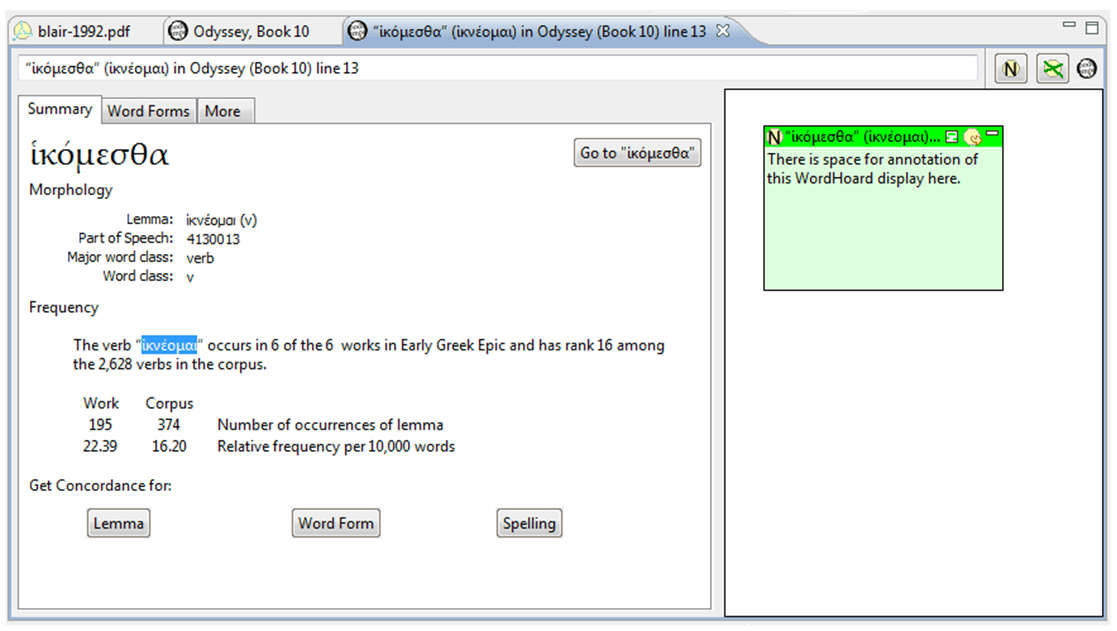The width and height of the screenshot is (1117, 631).
Task: Select the Summary tab
Action: [60, 109]
